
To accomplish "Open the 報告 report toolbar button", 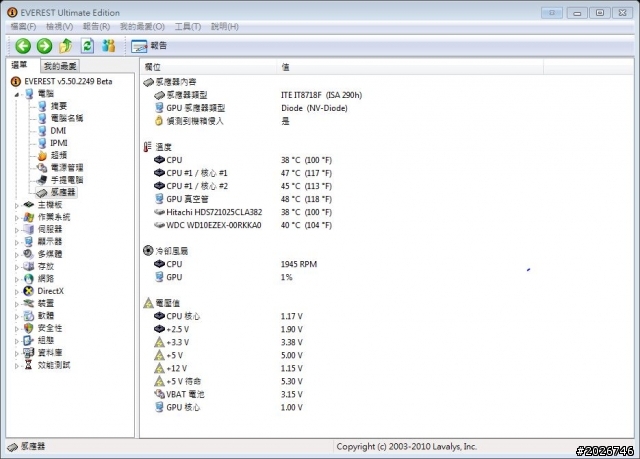I will click(149, 46).
